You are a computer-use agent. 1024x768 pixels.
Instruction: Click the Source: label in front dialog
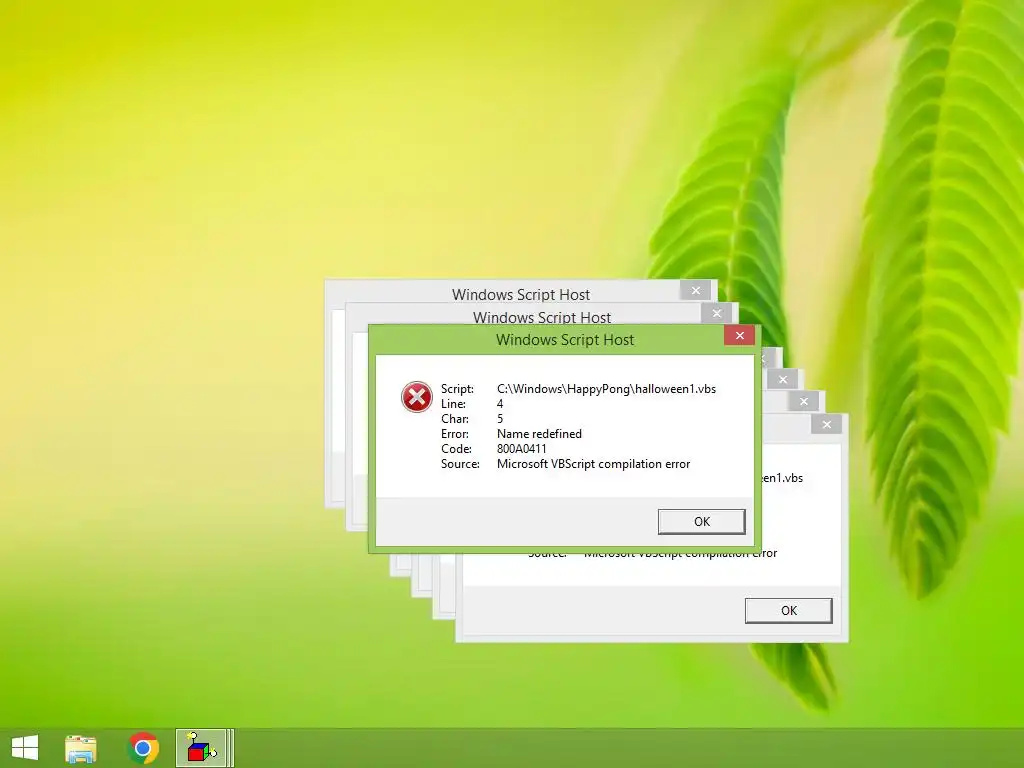pyautogui.click(x=460, y=464)
